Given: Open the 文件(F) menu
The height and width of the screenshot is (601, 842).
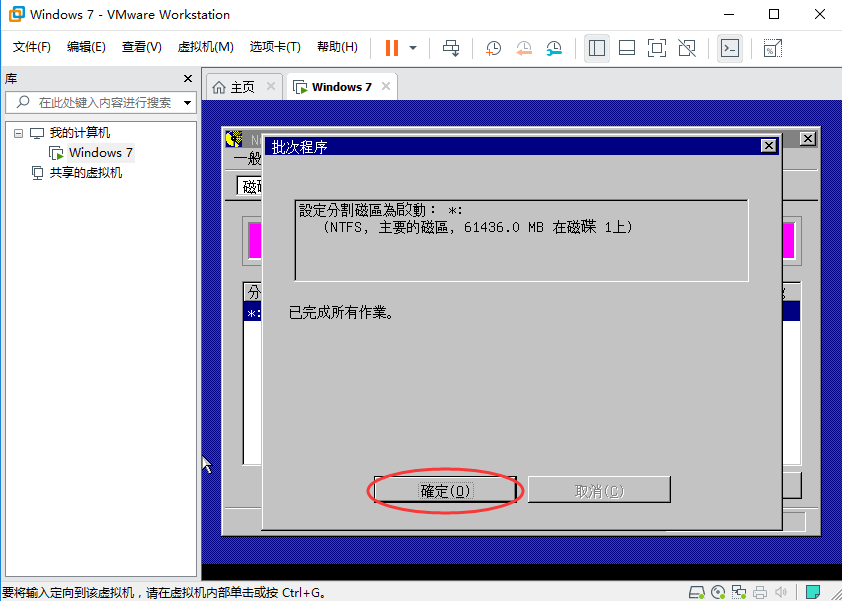Looking at the screenshot, I should pos(32,47).
